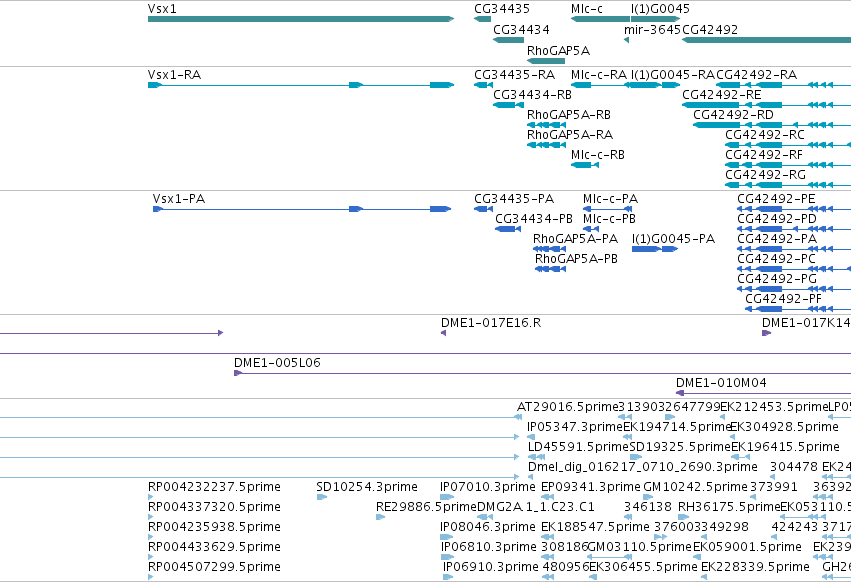Click the Vsx1-RA transcript label
Image resolution: width=851 pixels, height=582 pixels.
[x=174, y=74]
